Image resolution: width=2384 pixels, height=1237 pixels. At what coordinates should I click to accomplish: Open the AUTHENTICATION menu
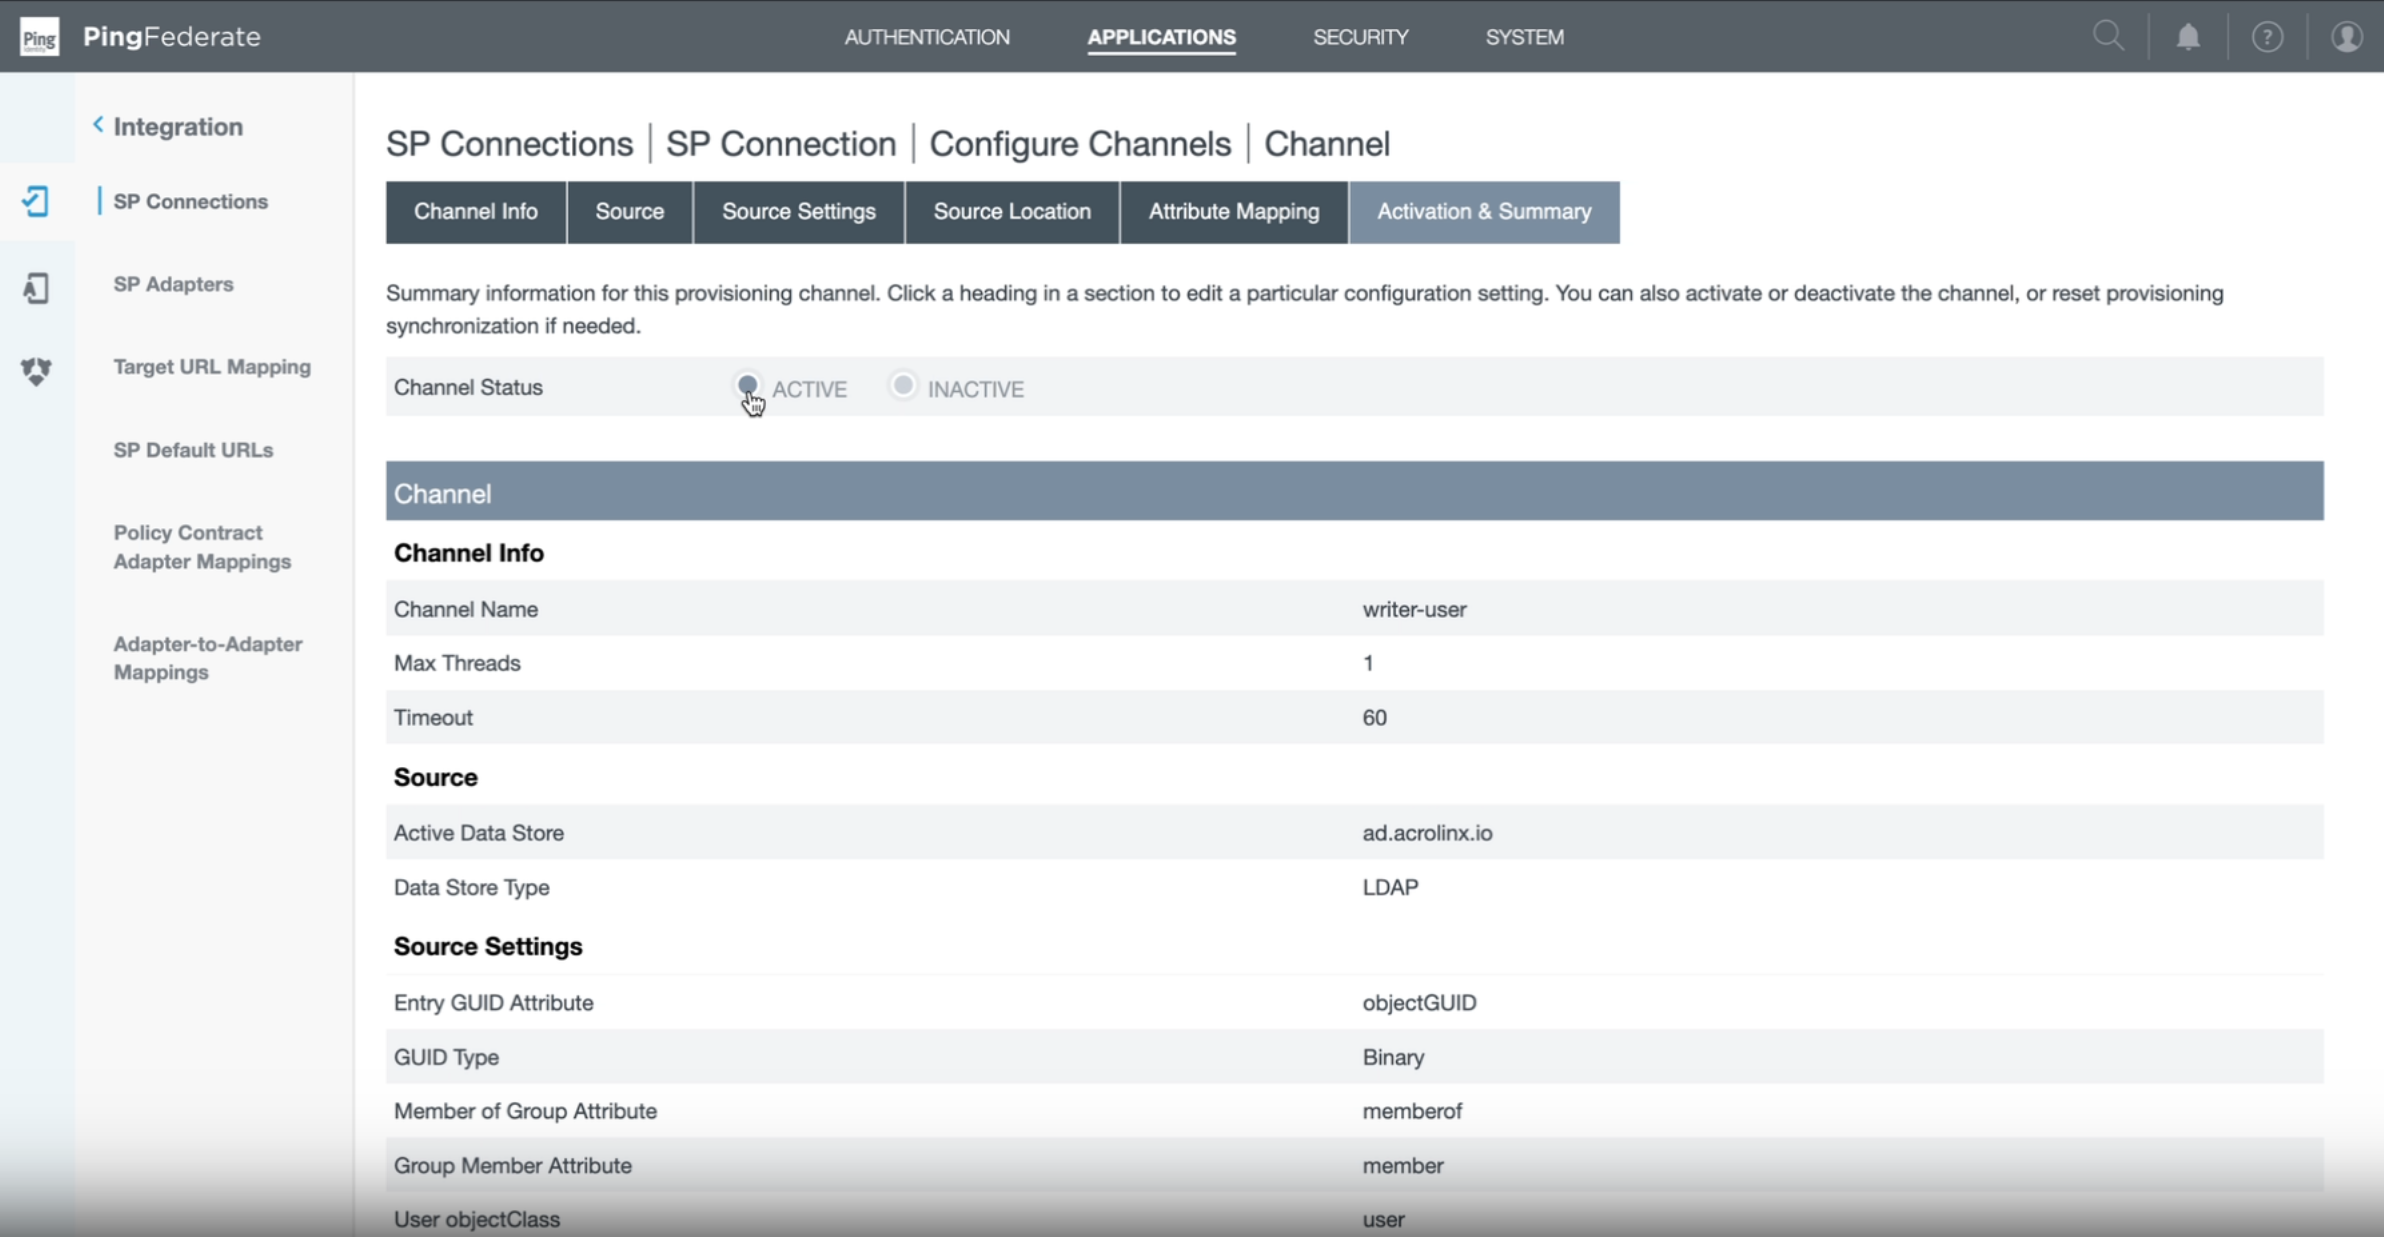click(x=927, y=37)
